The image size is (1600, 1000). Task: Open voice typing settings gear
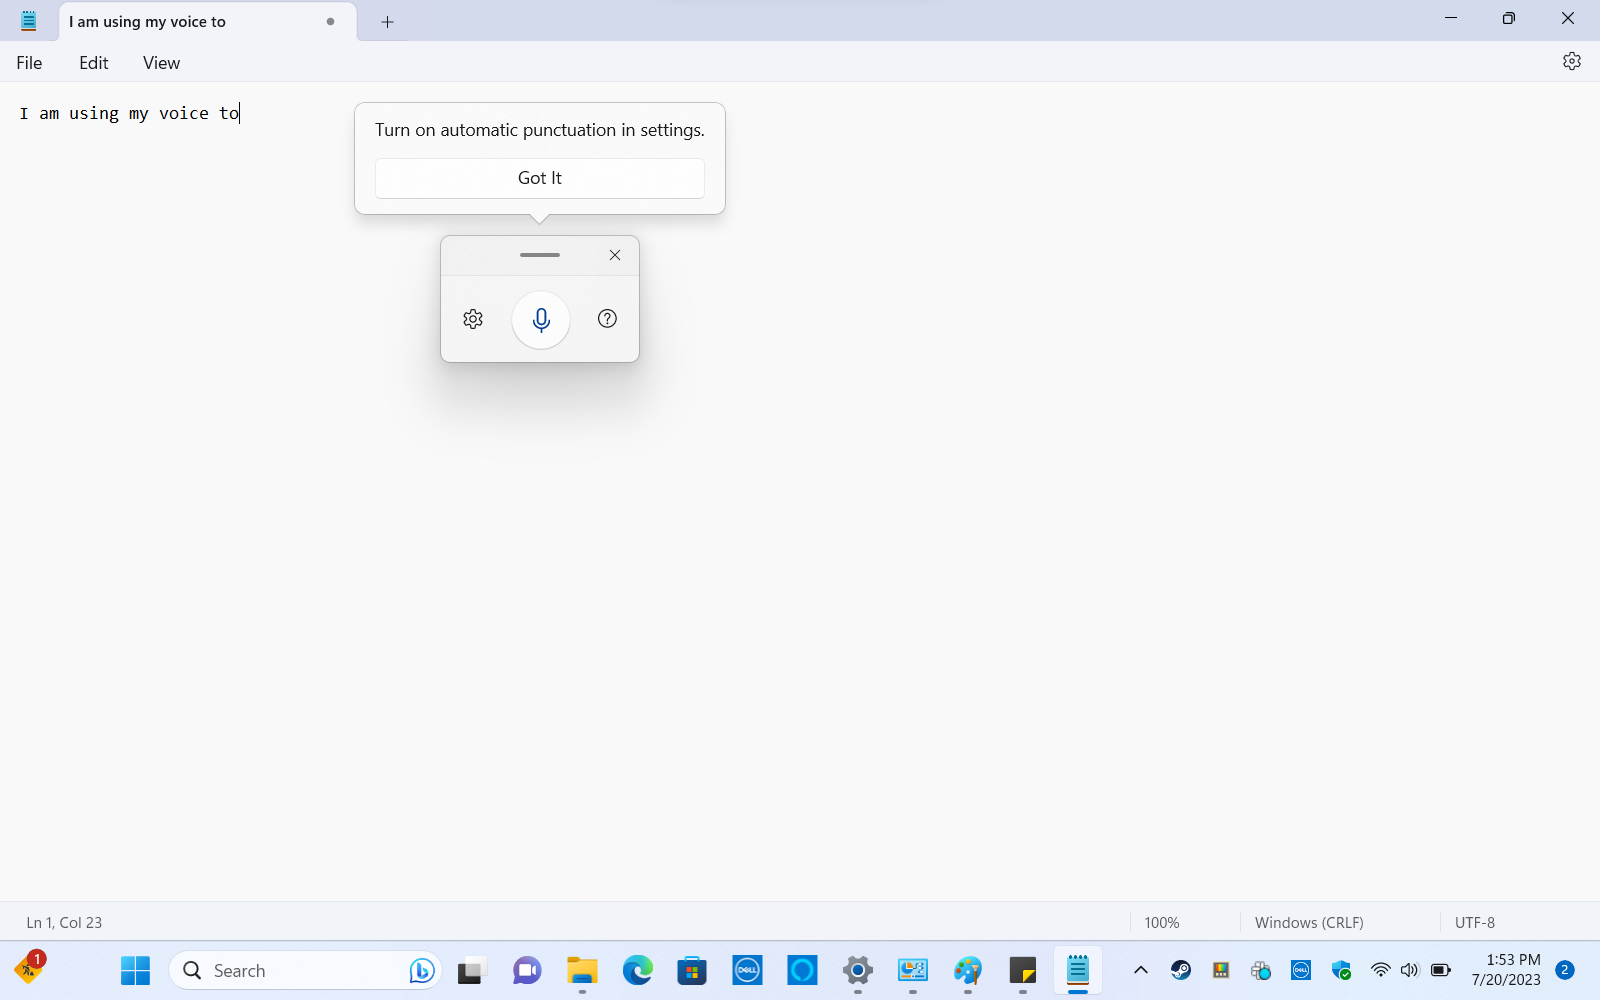coord(473,319)
